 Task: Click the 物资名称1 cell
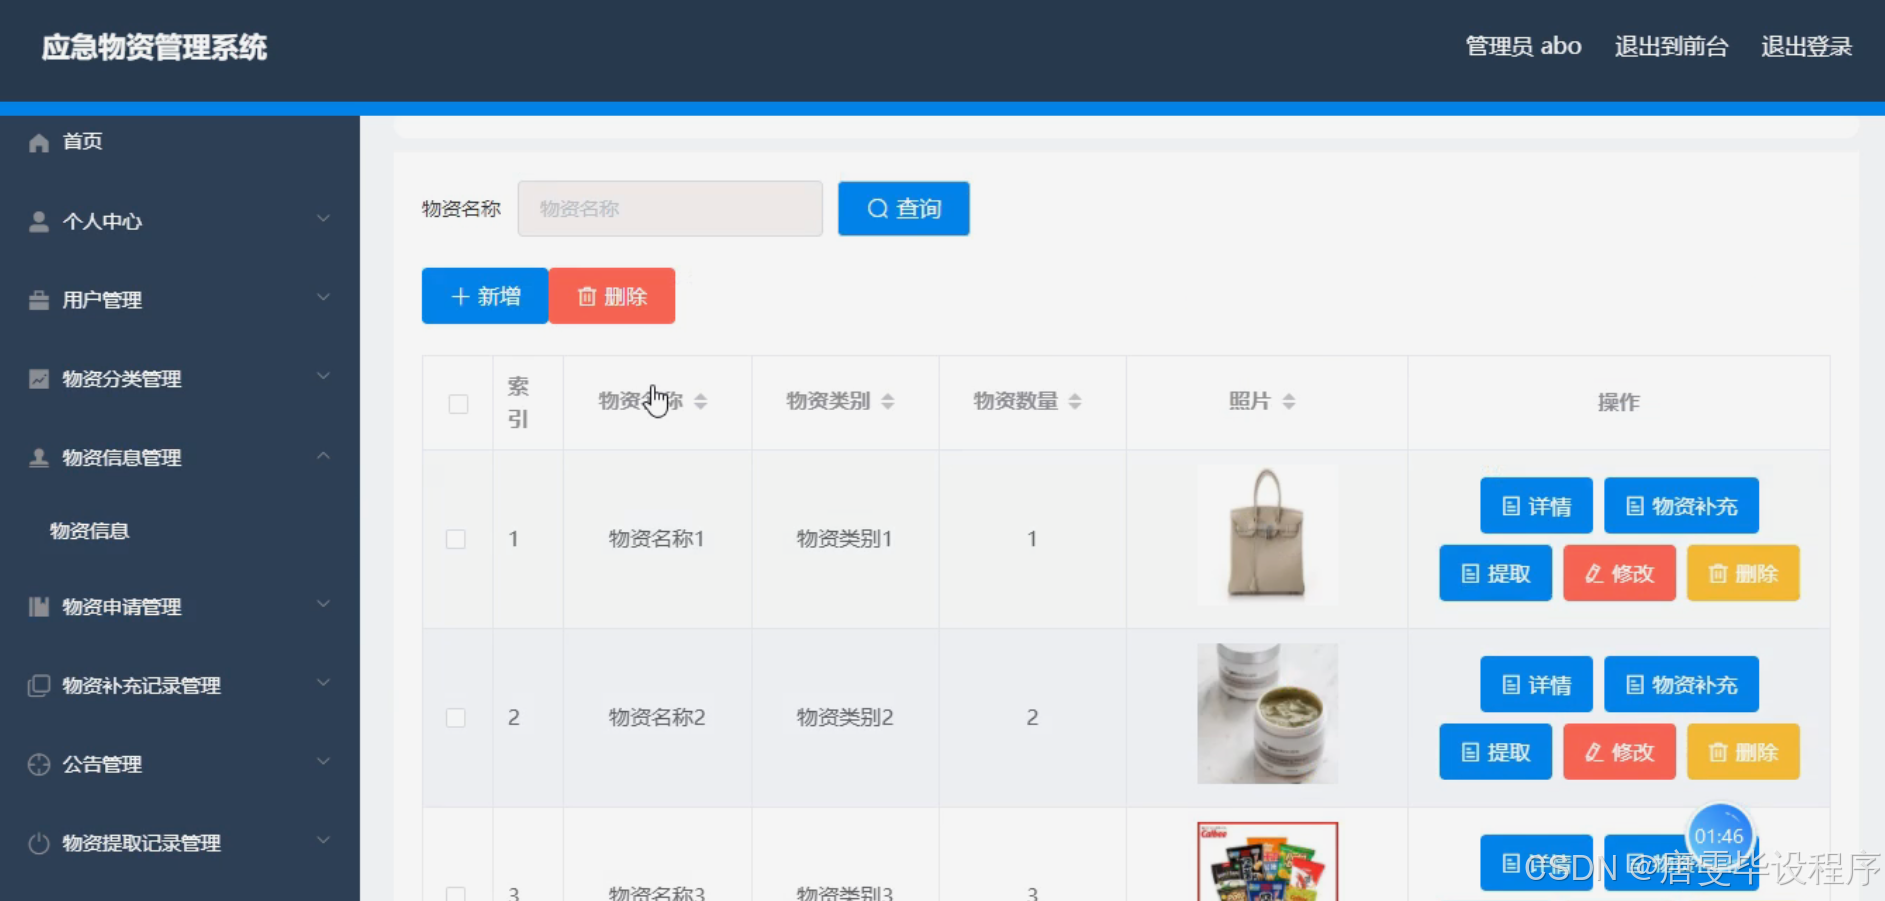657,539
